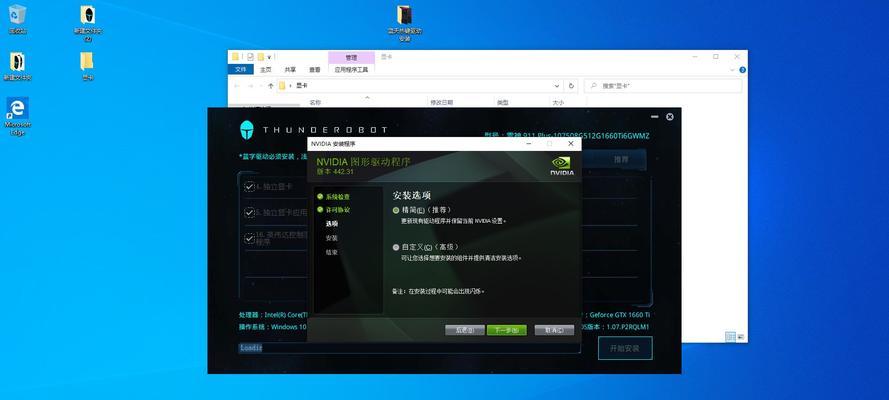889x400 pixels.
Task: Click the 推荐 button in Thunderobot window
Action: (x=621, y=160)
